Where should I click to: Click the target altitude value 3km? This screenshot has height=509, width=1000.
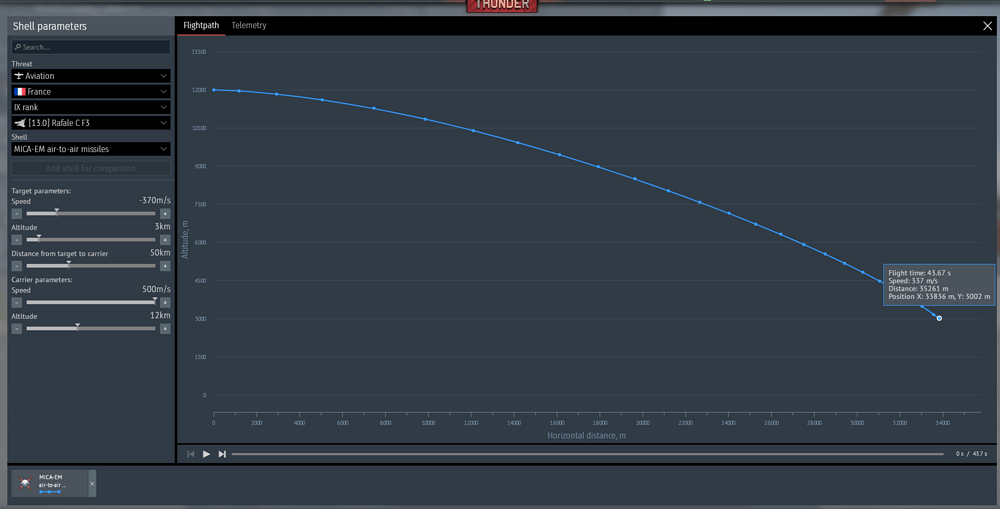[x=163, y=226]
